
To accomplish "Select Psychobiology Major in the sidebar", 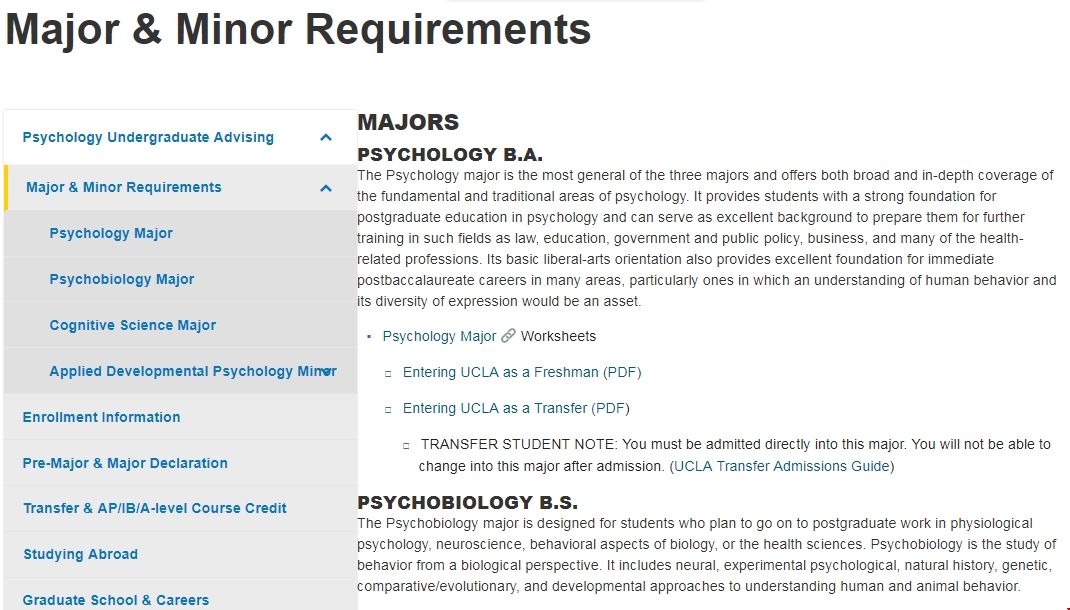I will [122, 279].
